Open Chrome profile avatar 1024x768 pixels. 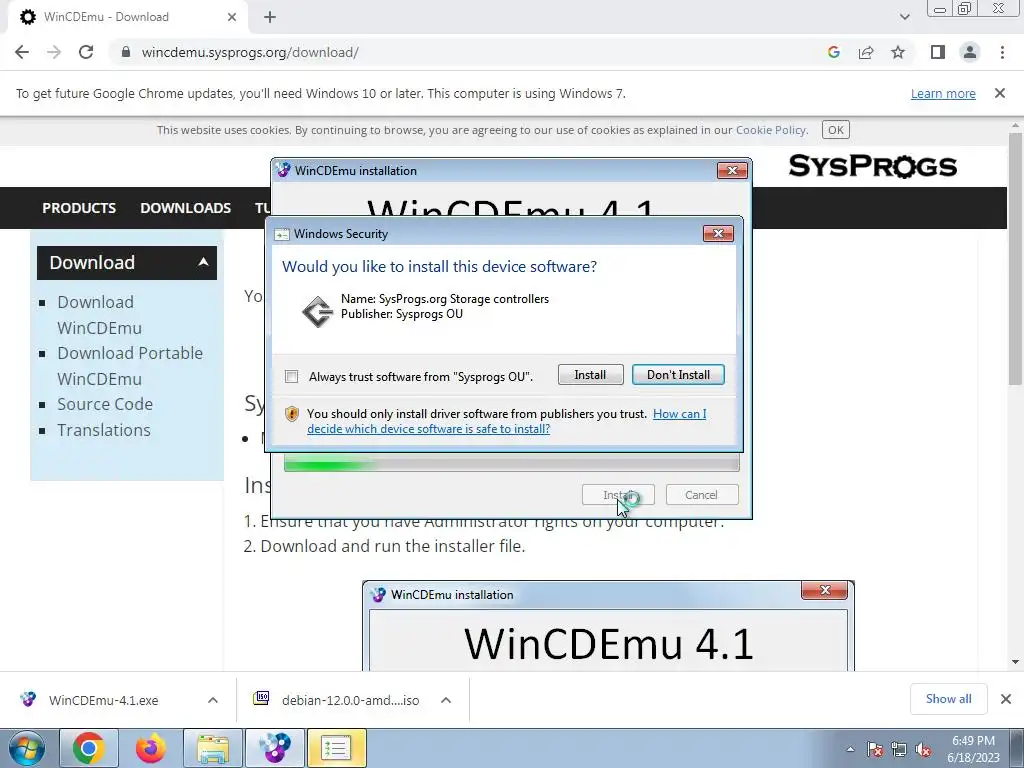(x=970, y=52)
